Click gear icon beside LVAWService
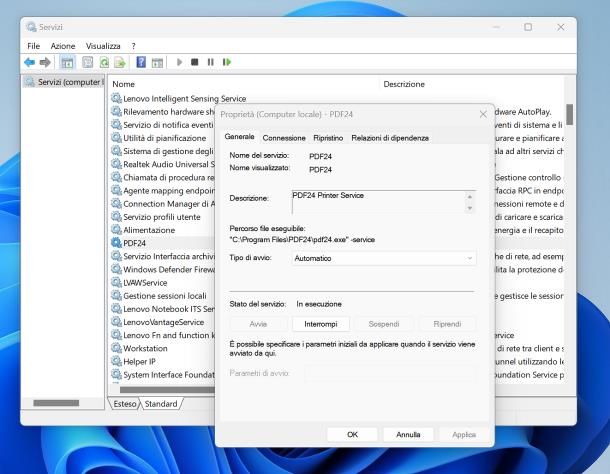Screen dimensions: 610x474 (116, 283)
